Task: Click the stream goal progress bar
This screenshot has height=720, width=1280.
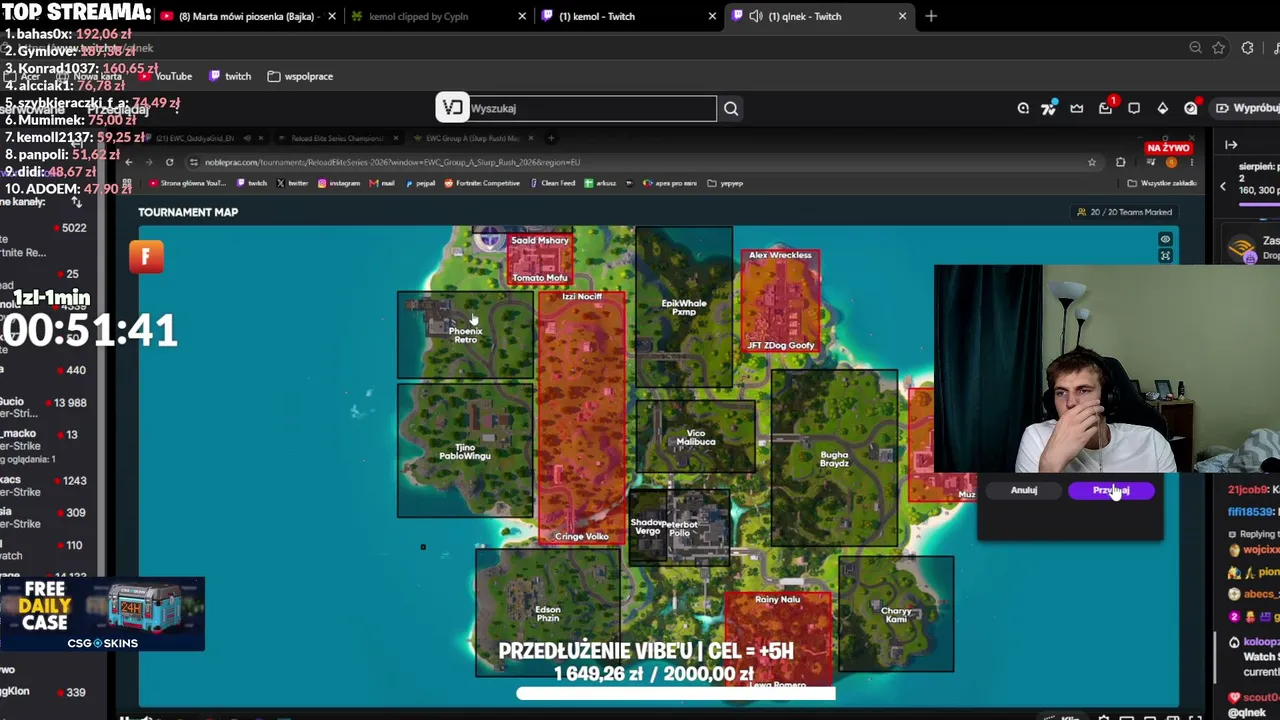Action: [675, 693]
